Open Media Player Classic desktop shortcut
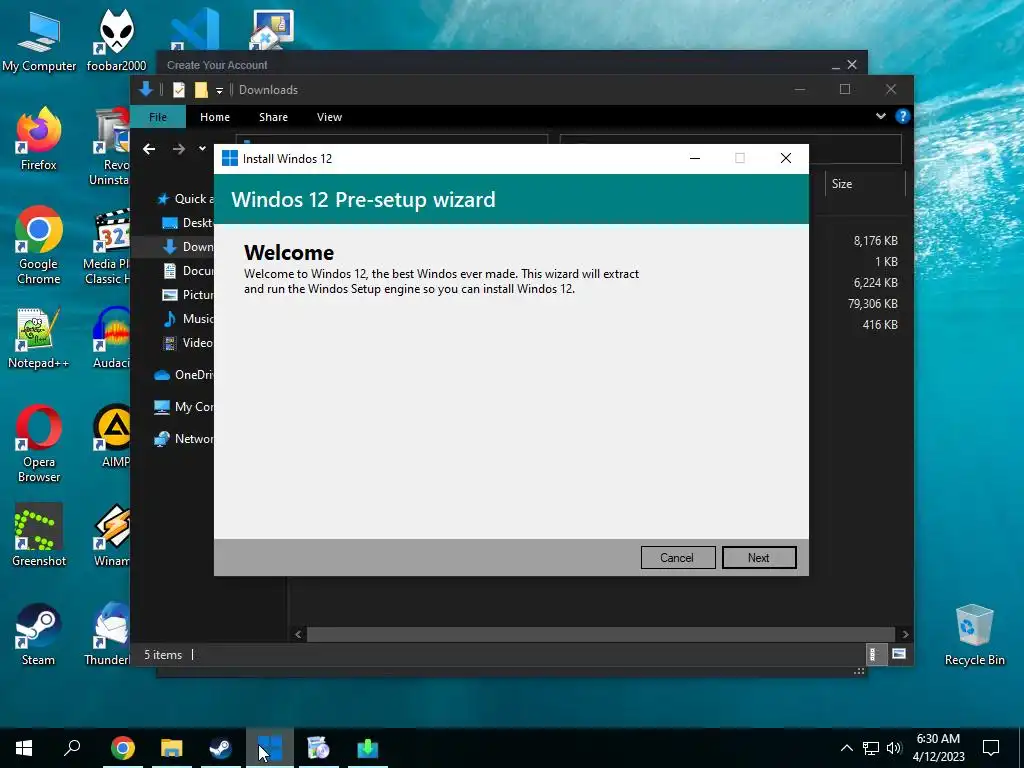The height and width of the screenshot is (768, 1024). click(x=108, y=246)
